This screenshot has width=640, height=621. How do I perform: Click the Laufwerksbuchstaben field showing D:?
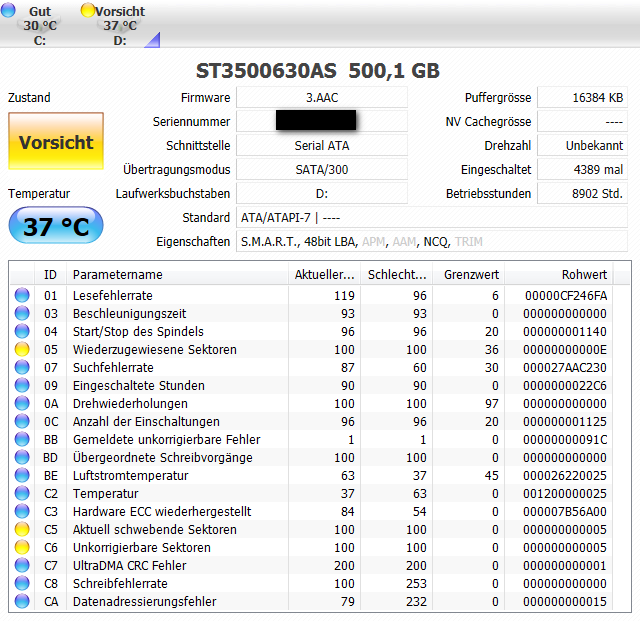click(322, 193)
